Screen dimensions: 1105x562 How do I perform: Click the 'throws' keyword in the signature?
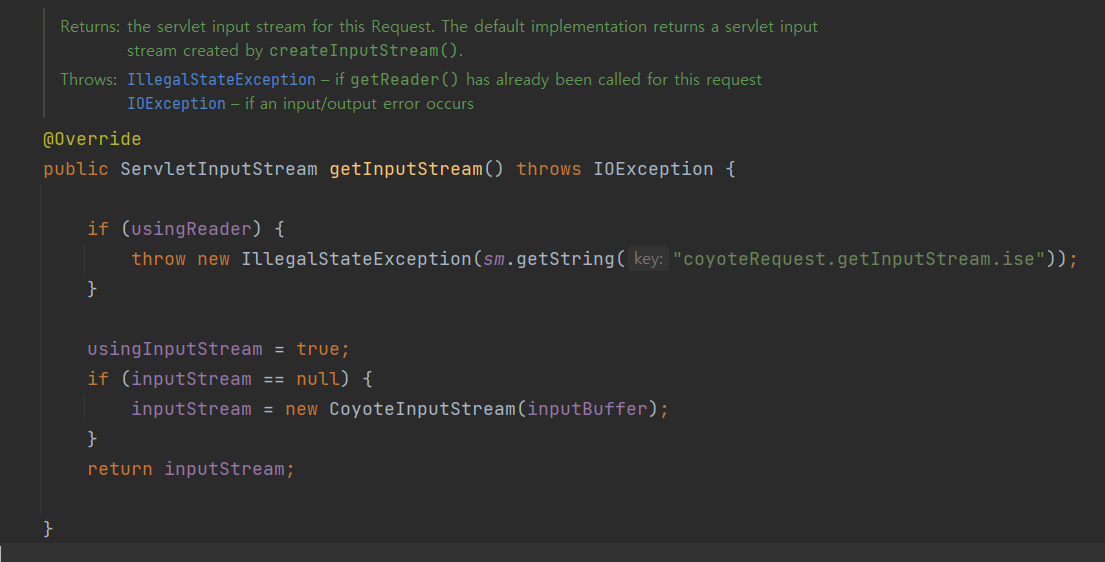tap(549, 169)
